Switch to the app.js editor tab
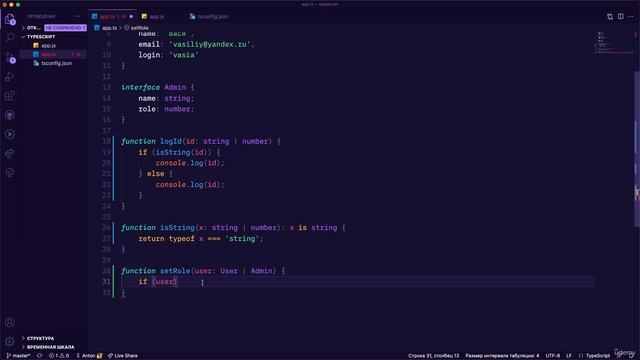Viewport: 640px width, 360px height. click(156, 17)
